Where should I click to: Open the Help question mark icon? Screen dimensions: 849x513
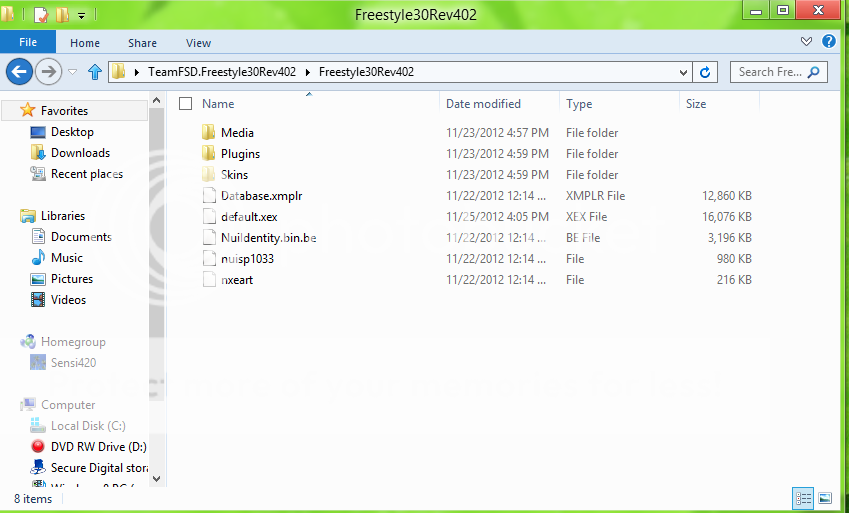tap(828, 42)
